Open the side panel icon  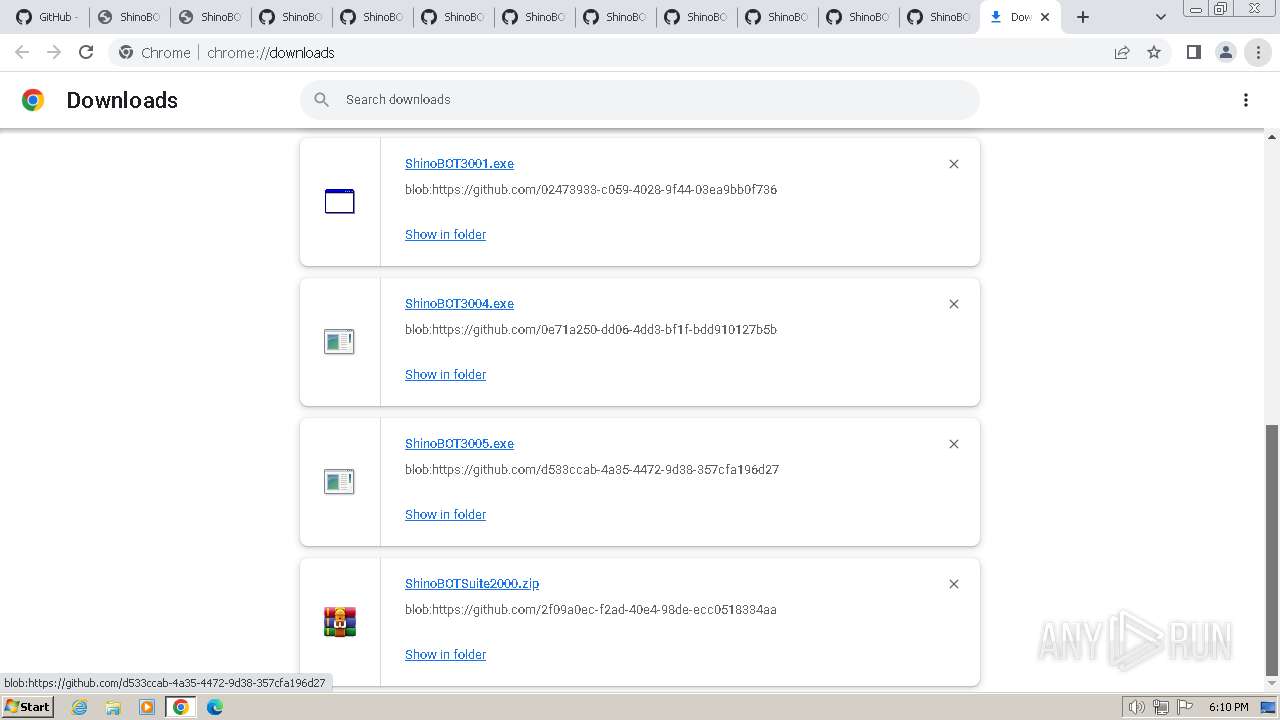(1193, 52)
